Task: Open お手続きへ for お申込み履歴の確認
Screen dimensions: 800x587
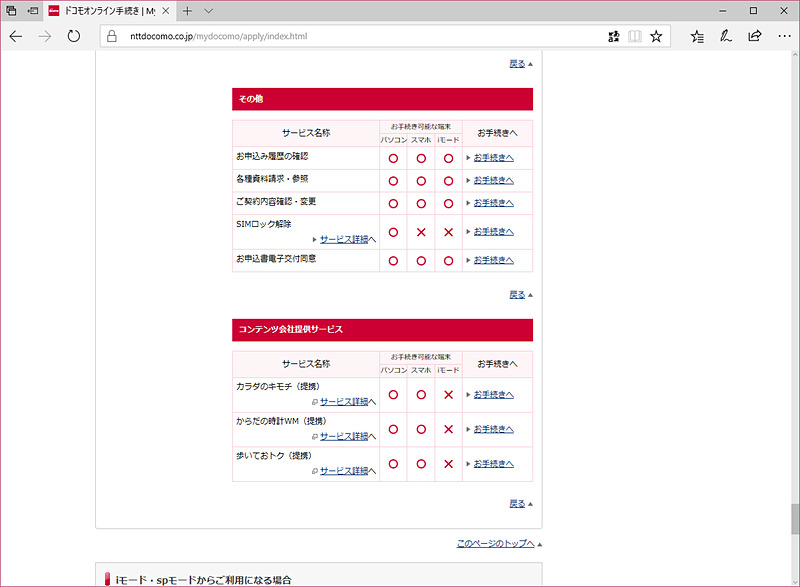Action: tap(493, 158)
